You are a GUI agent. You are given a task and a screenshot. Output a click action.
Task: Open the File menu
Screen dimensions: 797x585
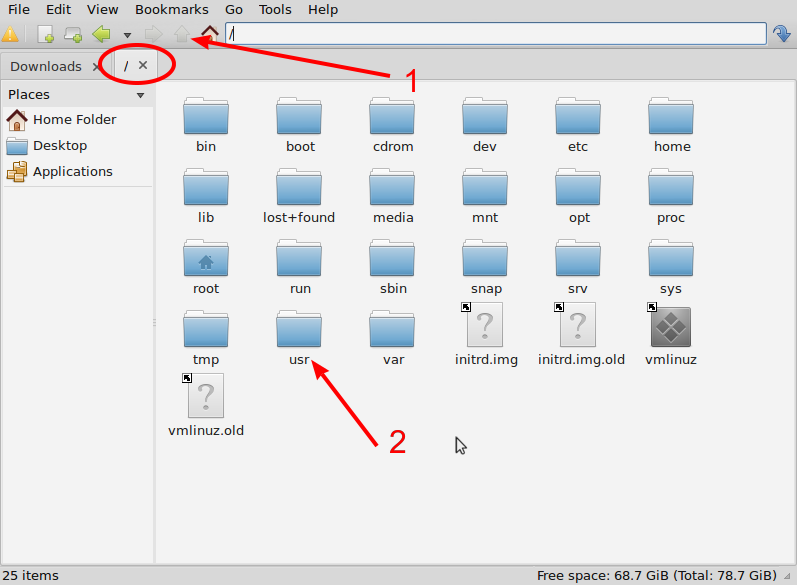[19, 10]
